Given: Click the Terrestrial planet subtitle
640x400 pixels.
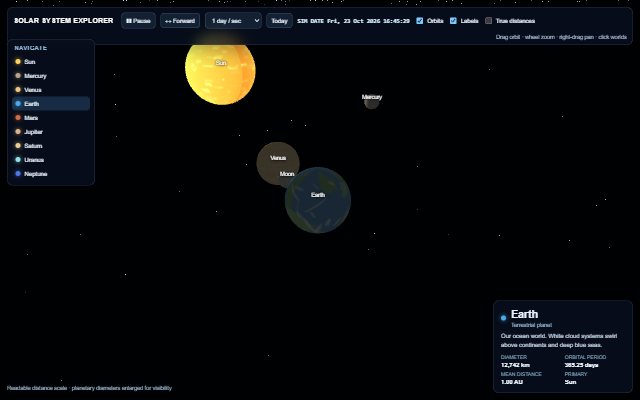Looking at the screenshot, I should click(x=531, y=325).
